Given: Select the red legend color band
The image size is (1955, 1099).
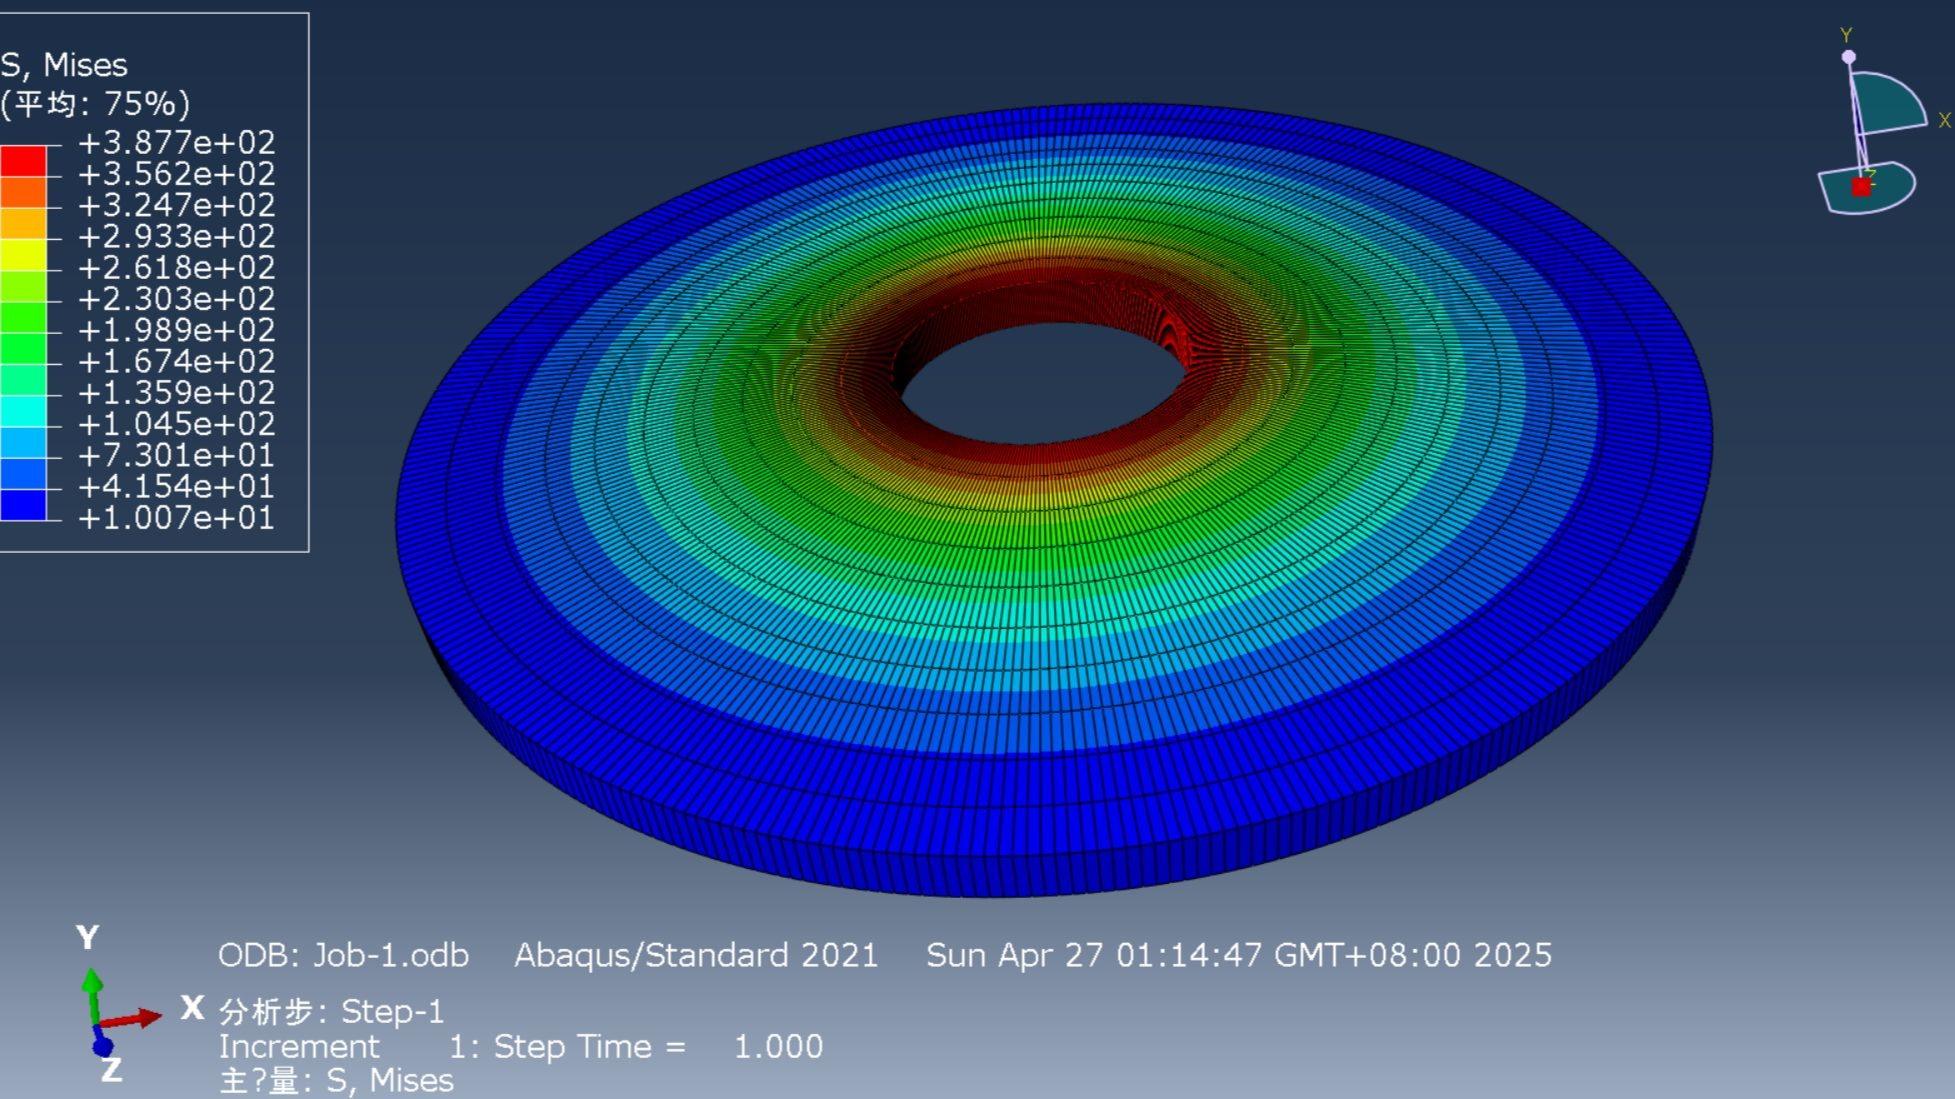Looking at the screenshot, I should pyautogui.click(x=23, y=160).
